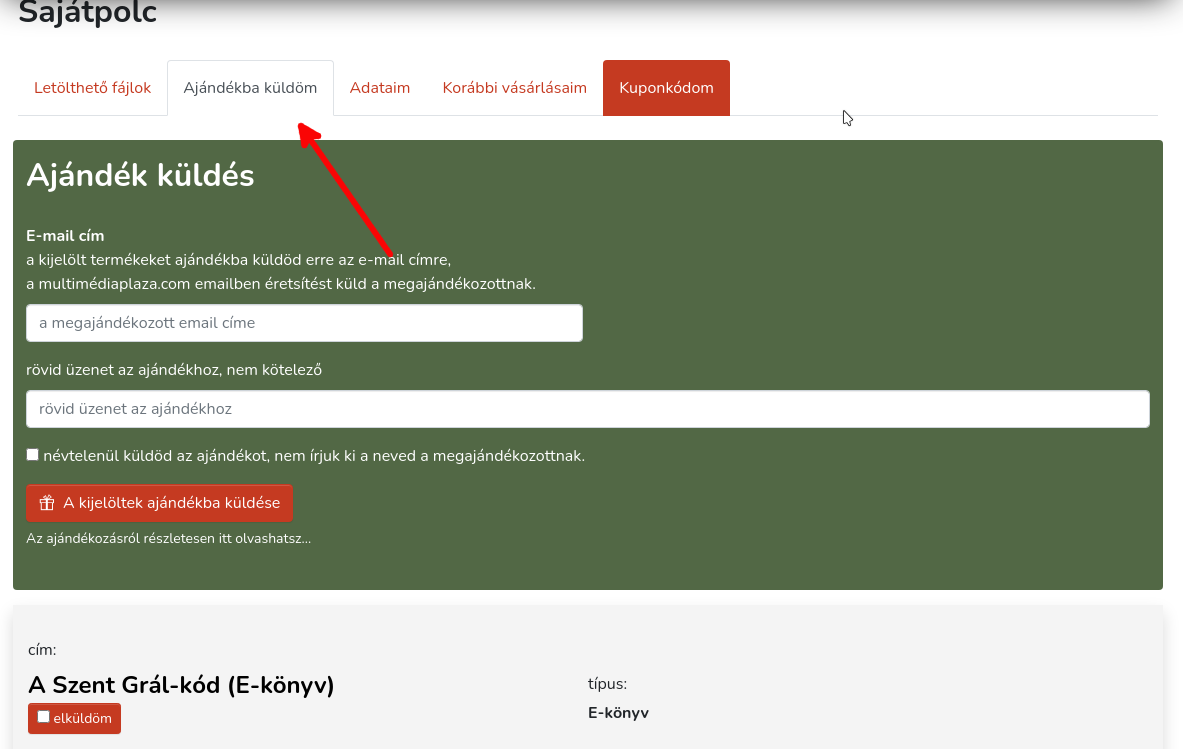
Task: Focus the recipient email address field
Action: tap(304, 323)
